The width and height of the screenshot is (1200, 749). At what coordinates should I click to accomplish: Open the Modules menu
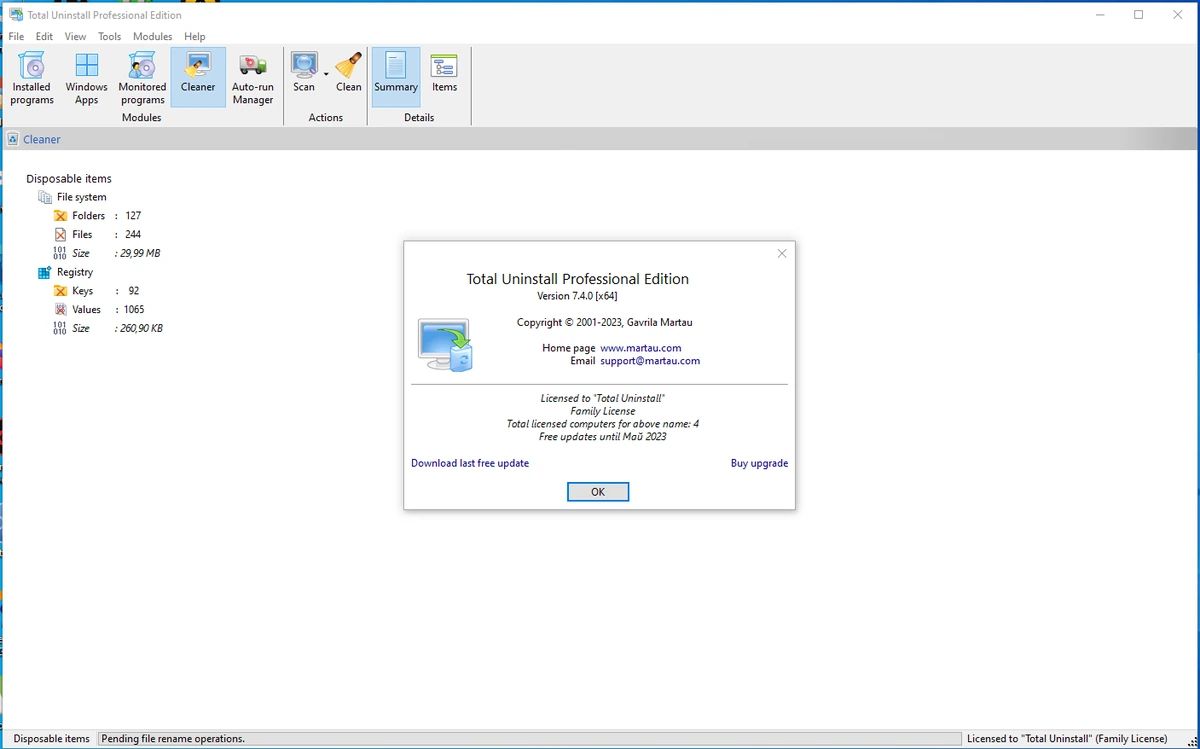click(153, 36)
